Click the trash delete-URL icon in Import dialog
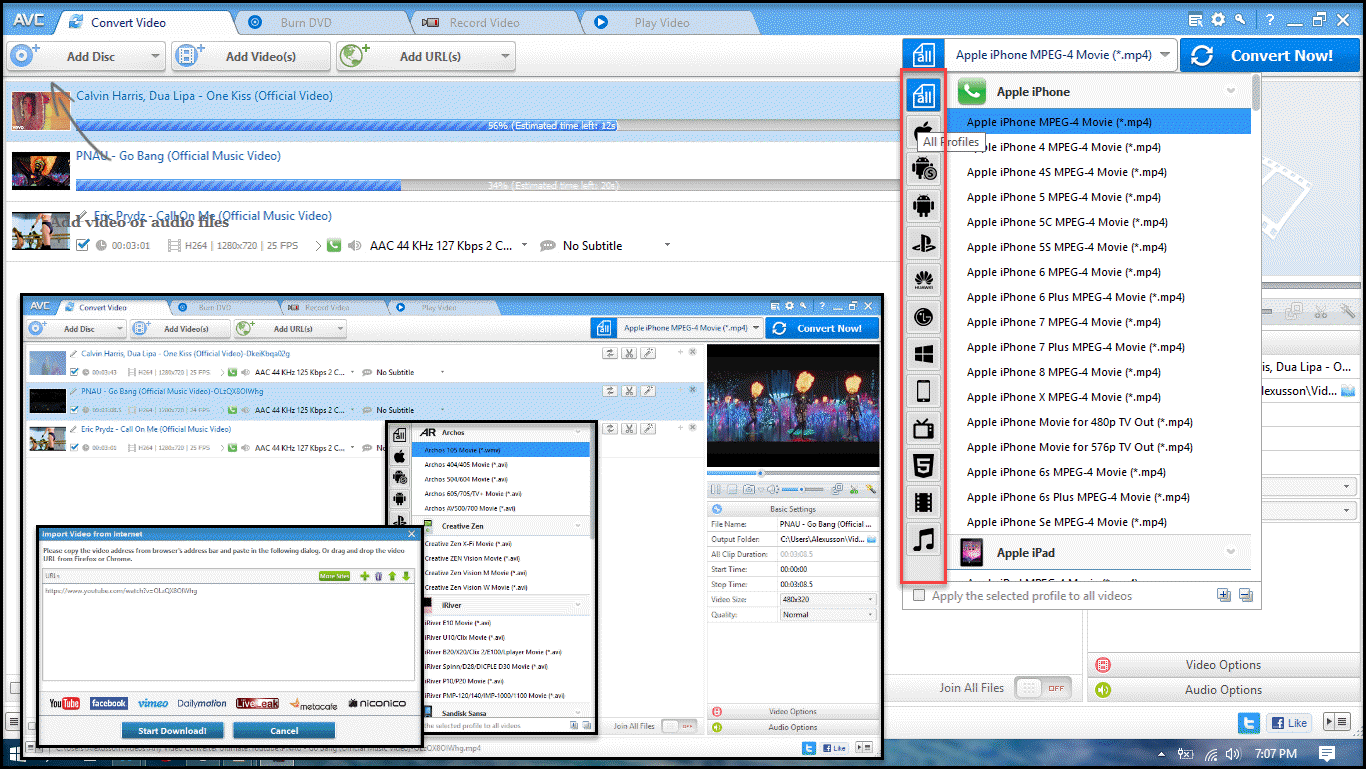Screen dimensions: 1366x769 coord(378,576)
